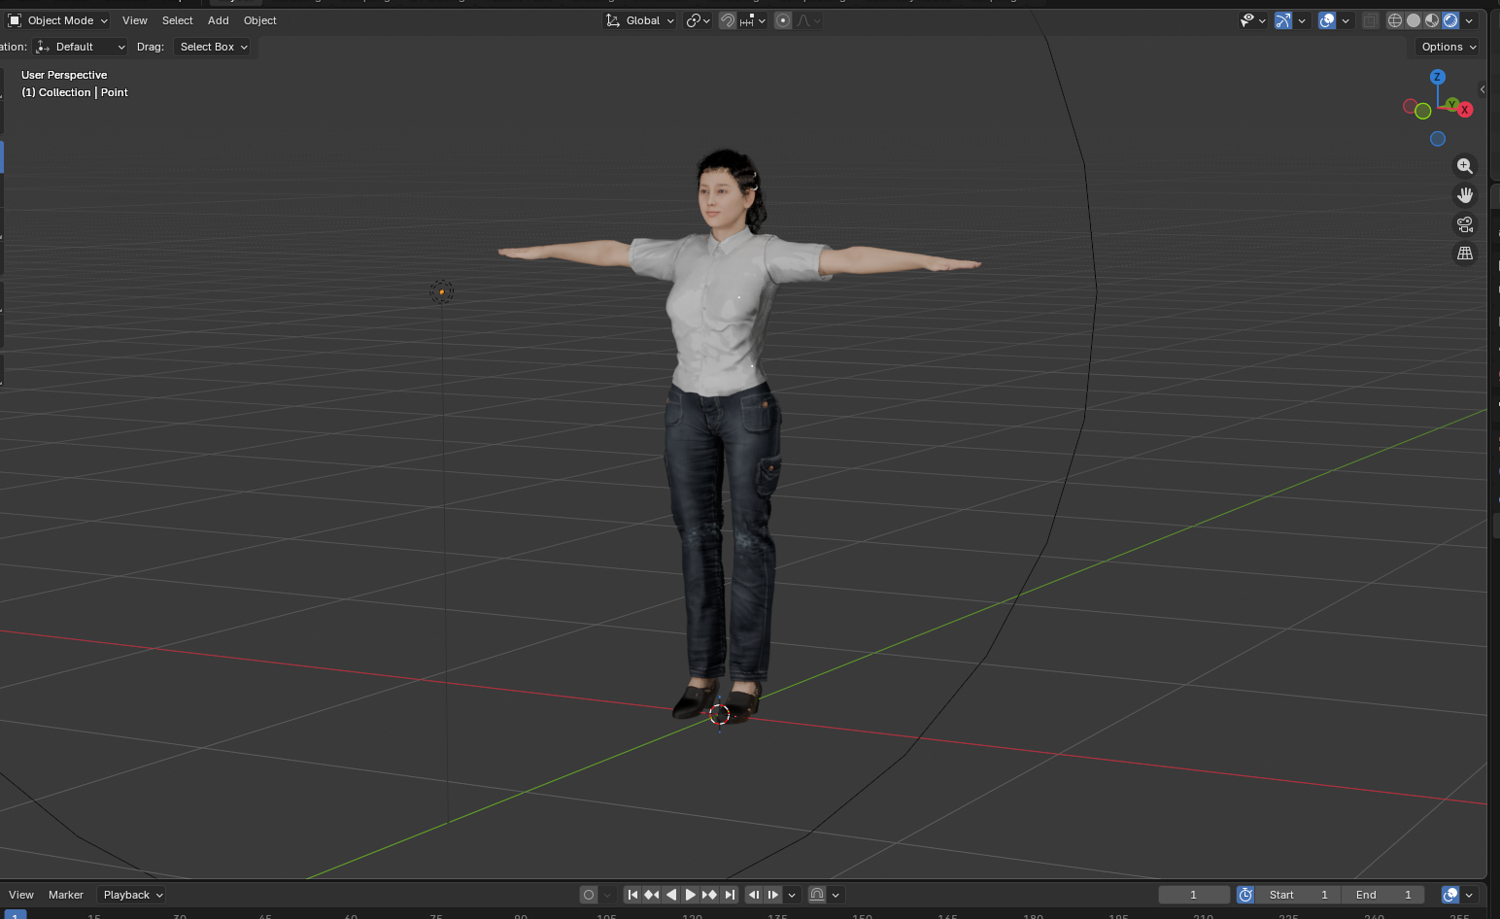Viewport: 1500px width, 919px height.
Task: Open the Options dropdown
Action: click(1448, 47)
